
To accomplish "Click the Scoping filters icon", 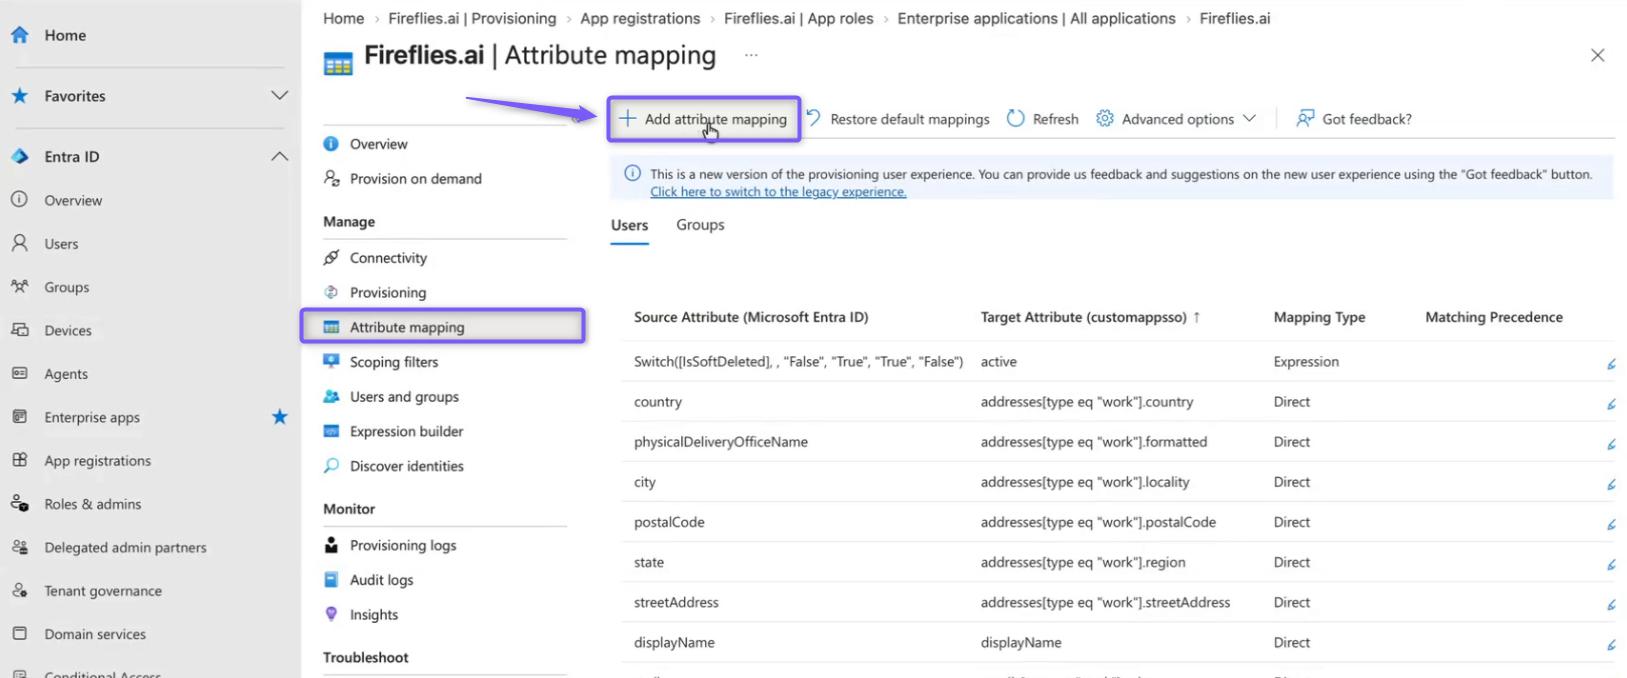I will tap(331, 362).
